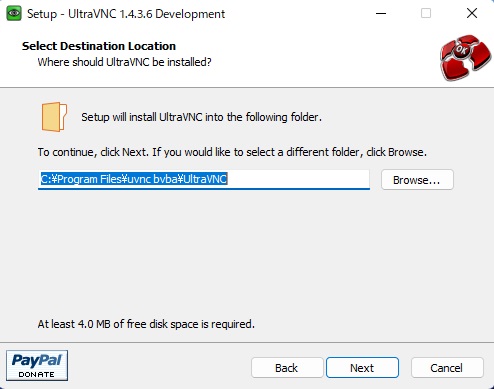Image resolution: width=494 pixels, height=389 pixels.
Task: Cancel the UltraVNC installation
Action: tap(447, 368)
